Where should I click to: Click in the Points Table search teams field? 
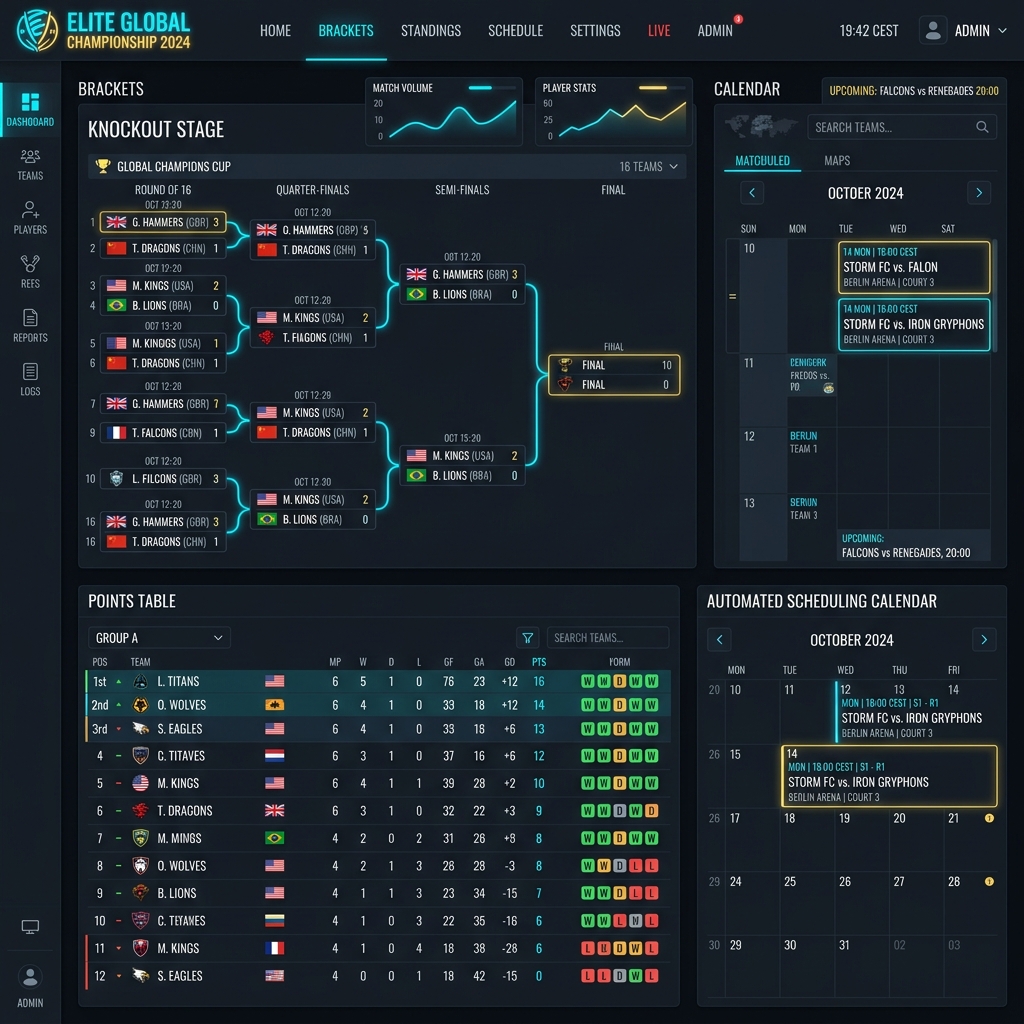tap(607, 637)
